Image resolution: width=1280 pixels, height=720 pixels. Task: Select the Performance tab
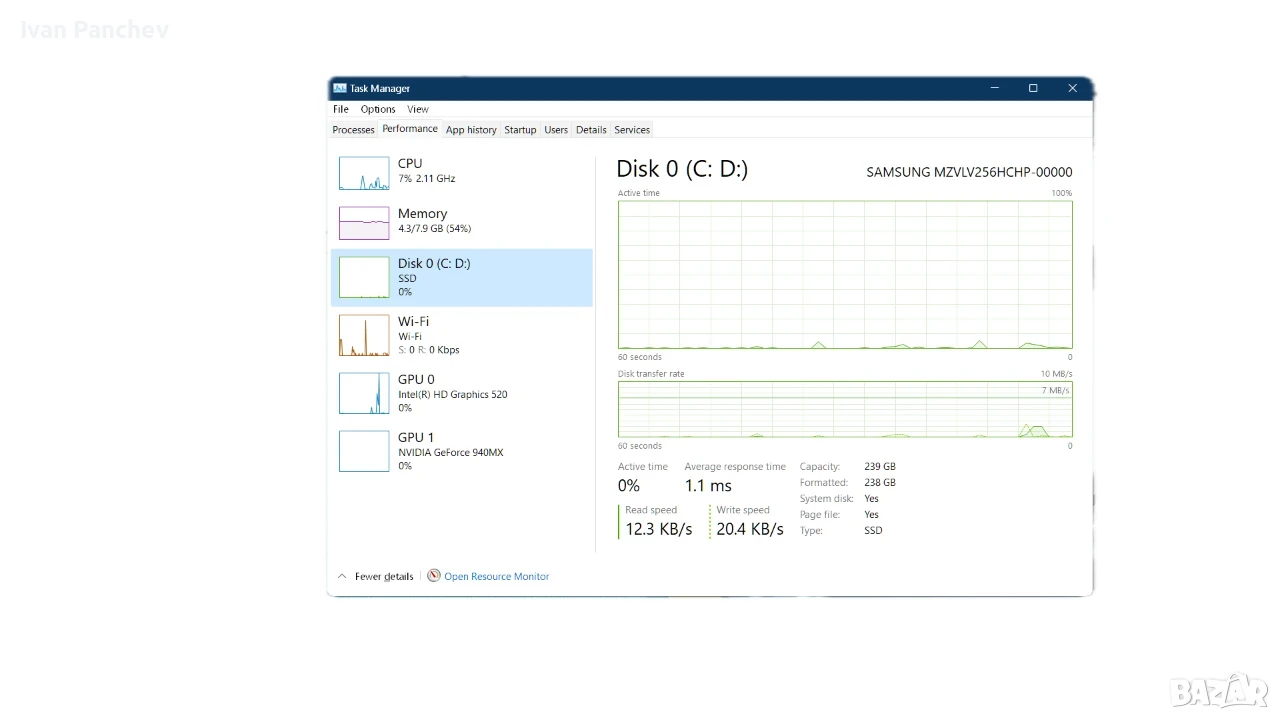point(410,129)
